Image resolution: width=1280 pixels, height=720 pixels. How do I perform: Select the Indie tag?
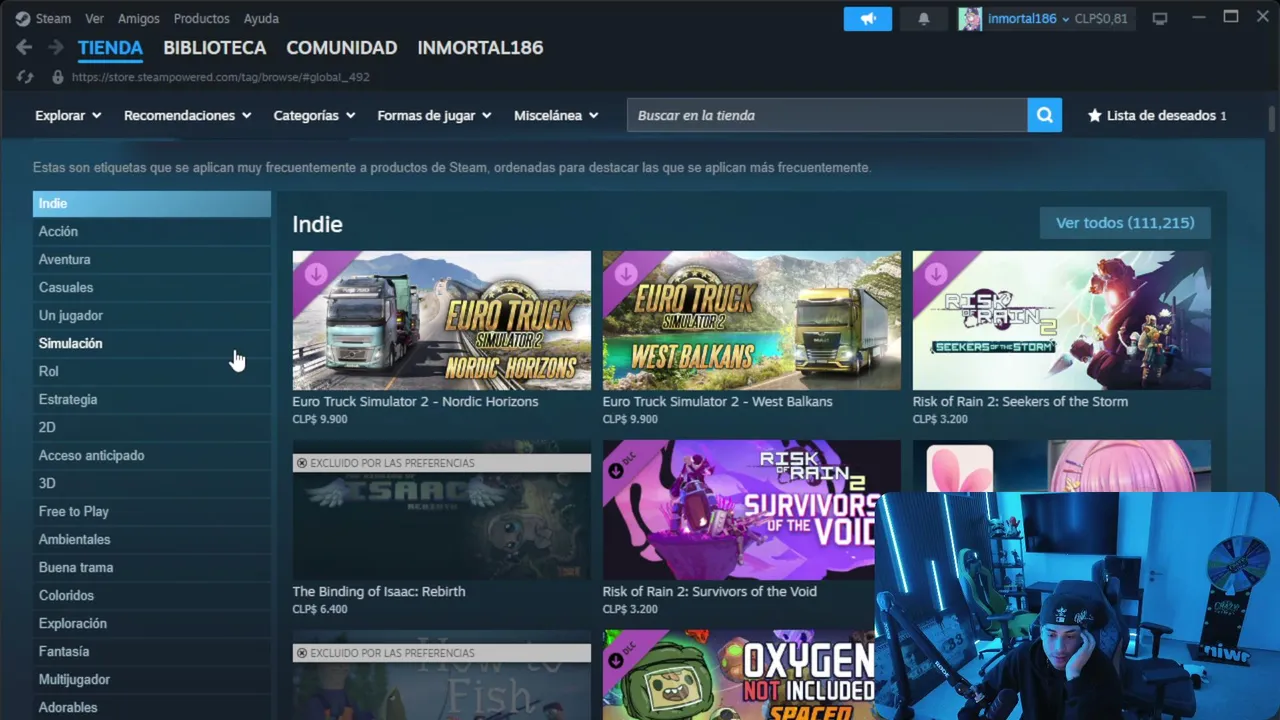tap(152, 203)
